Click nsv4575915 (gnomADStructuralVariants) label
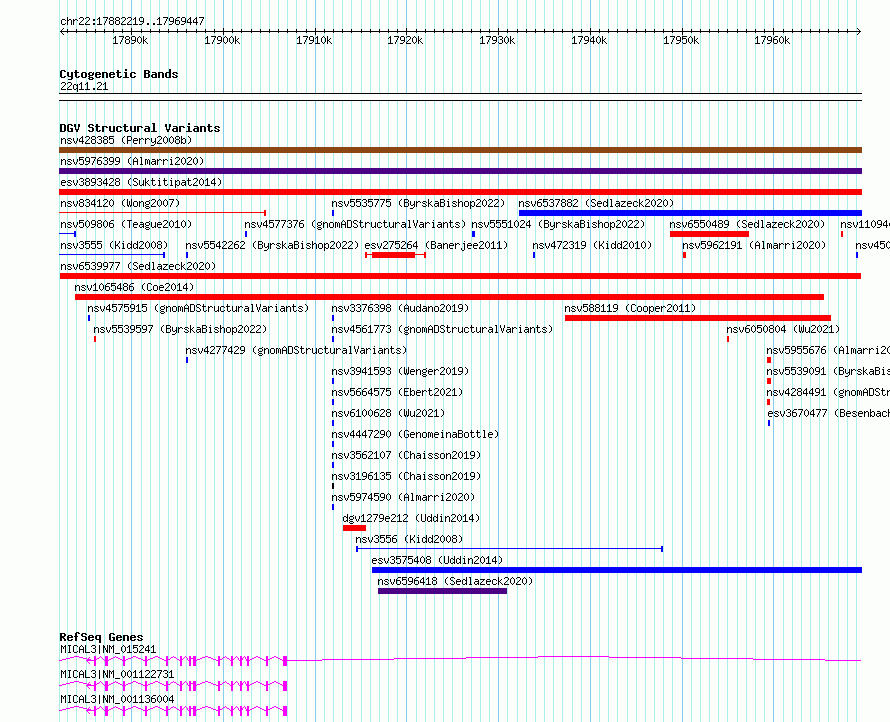Image resolution: width=890 pixels, height=722 pixels. coord(198,308)
